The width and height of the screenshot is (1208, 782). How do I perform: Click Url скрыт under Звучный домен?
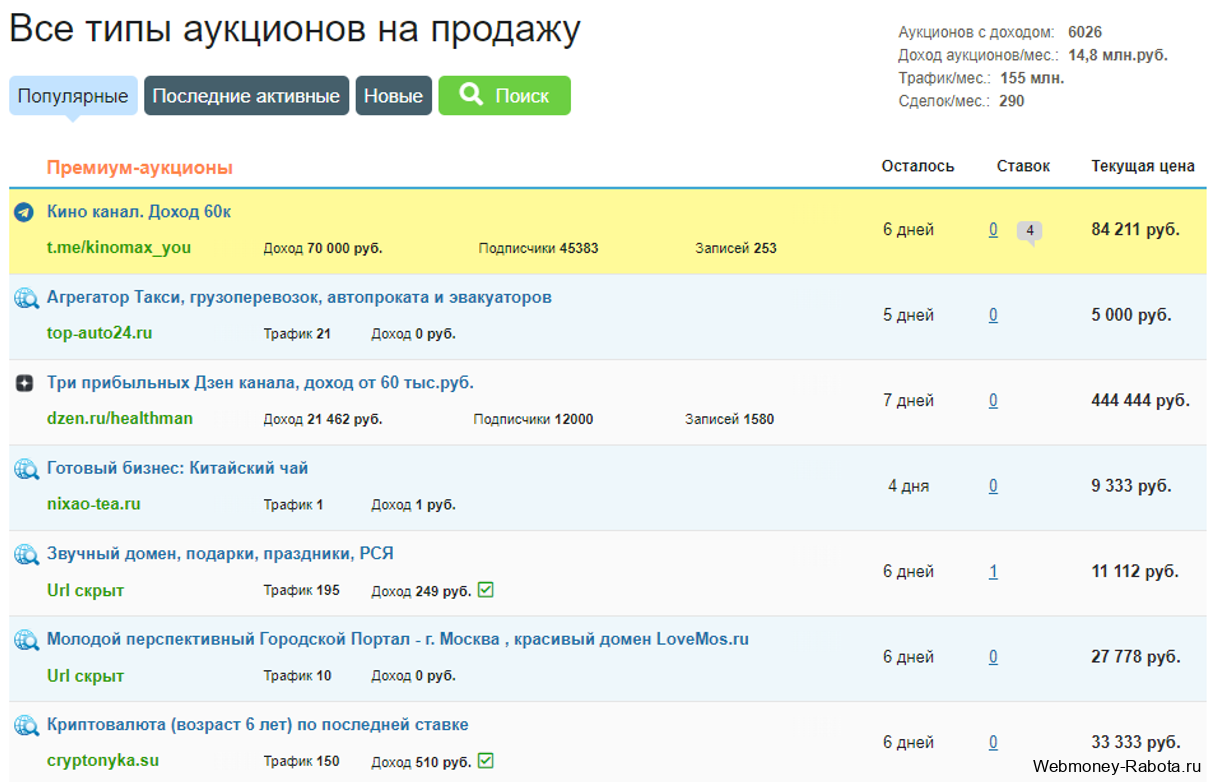click(86, 590)
